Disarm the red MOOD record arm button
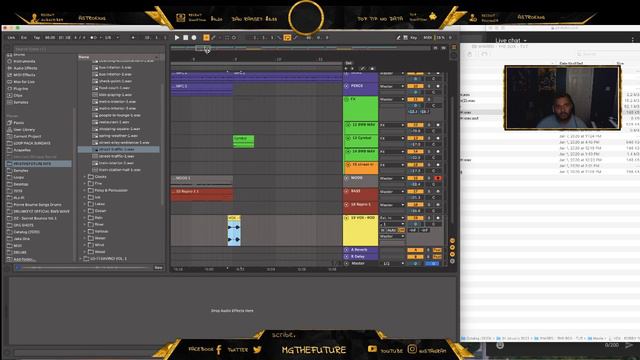The image size is (640, 360). (438, 178)
